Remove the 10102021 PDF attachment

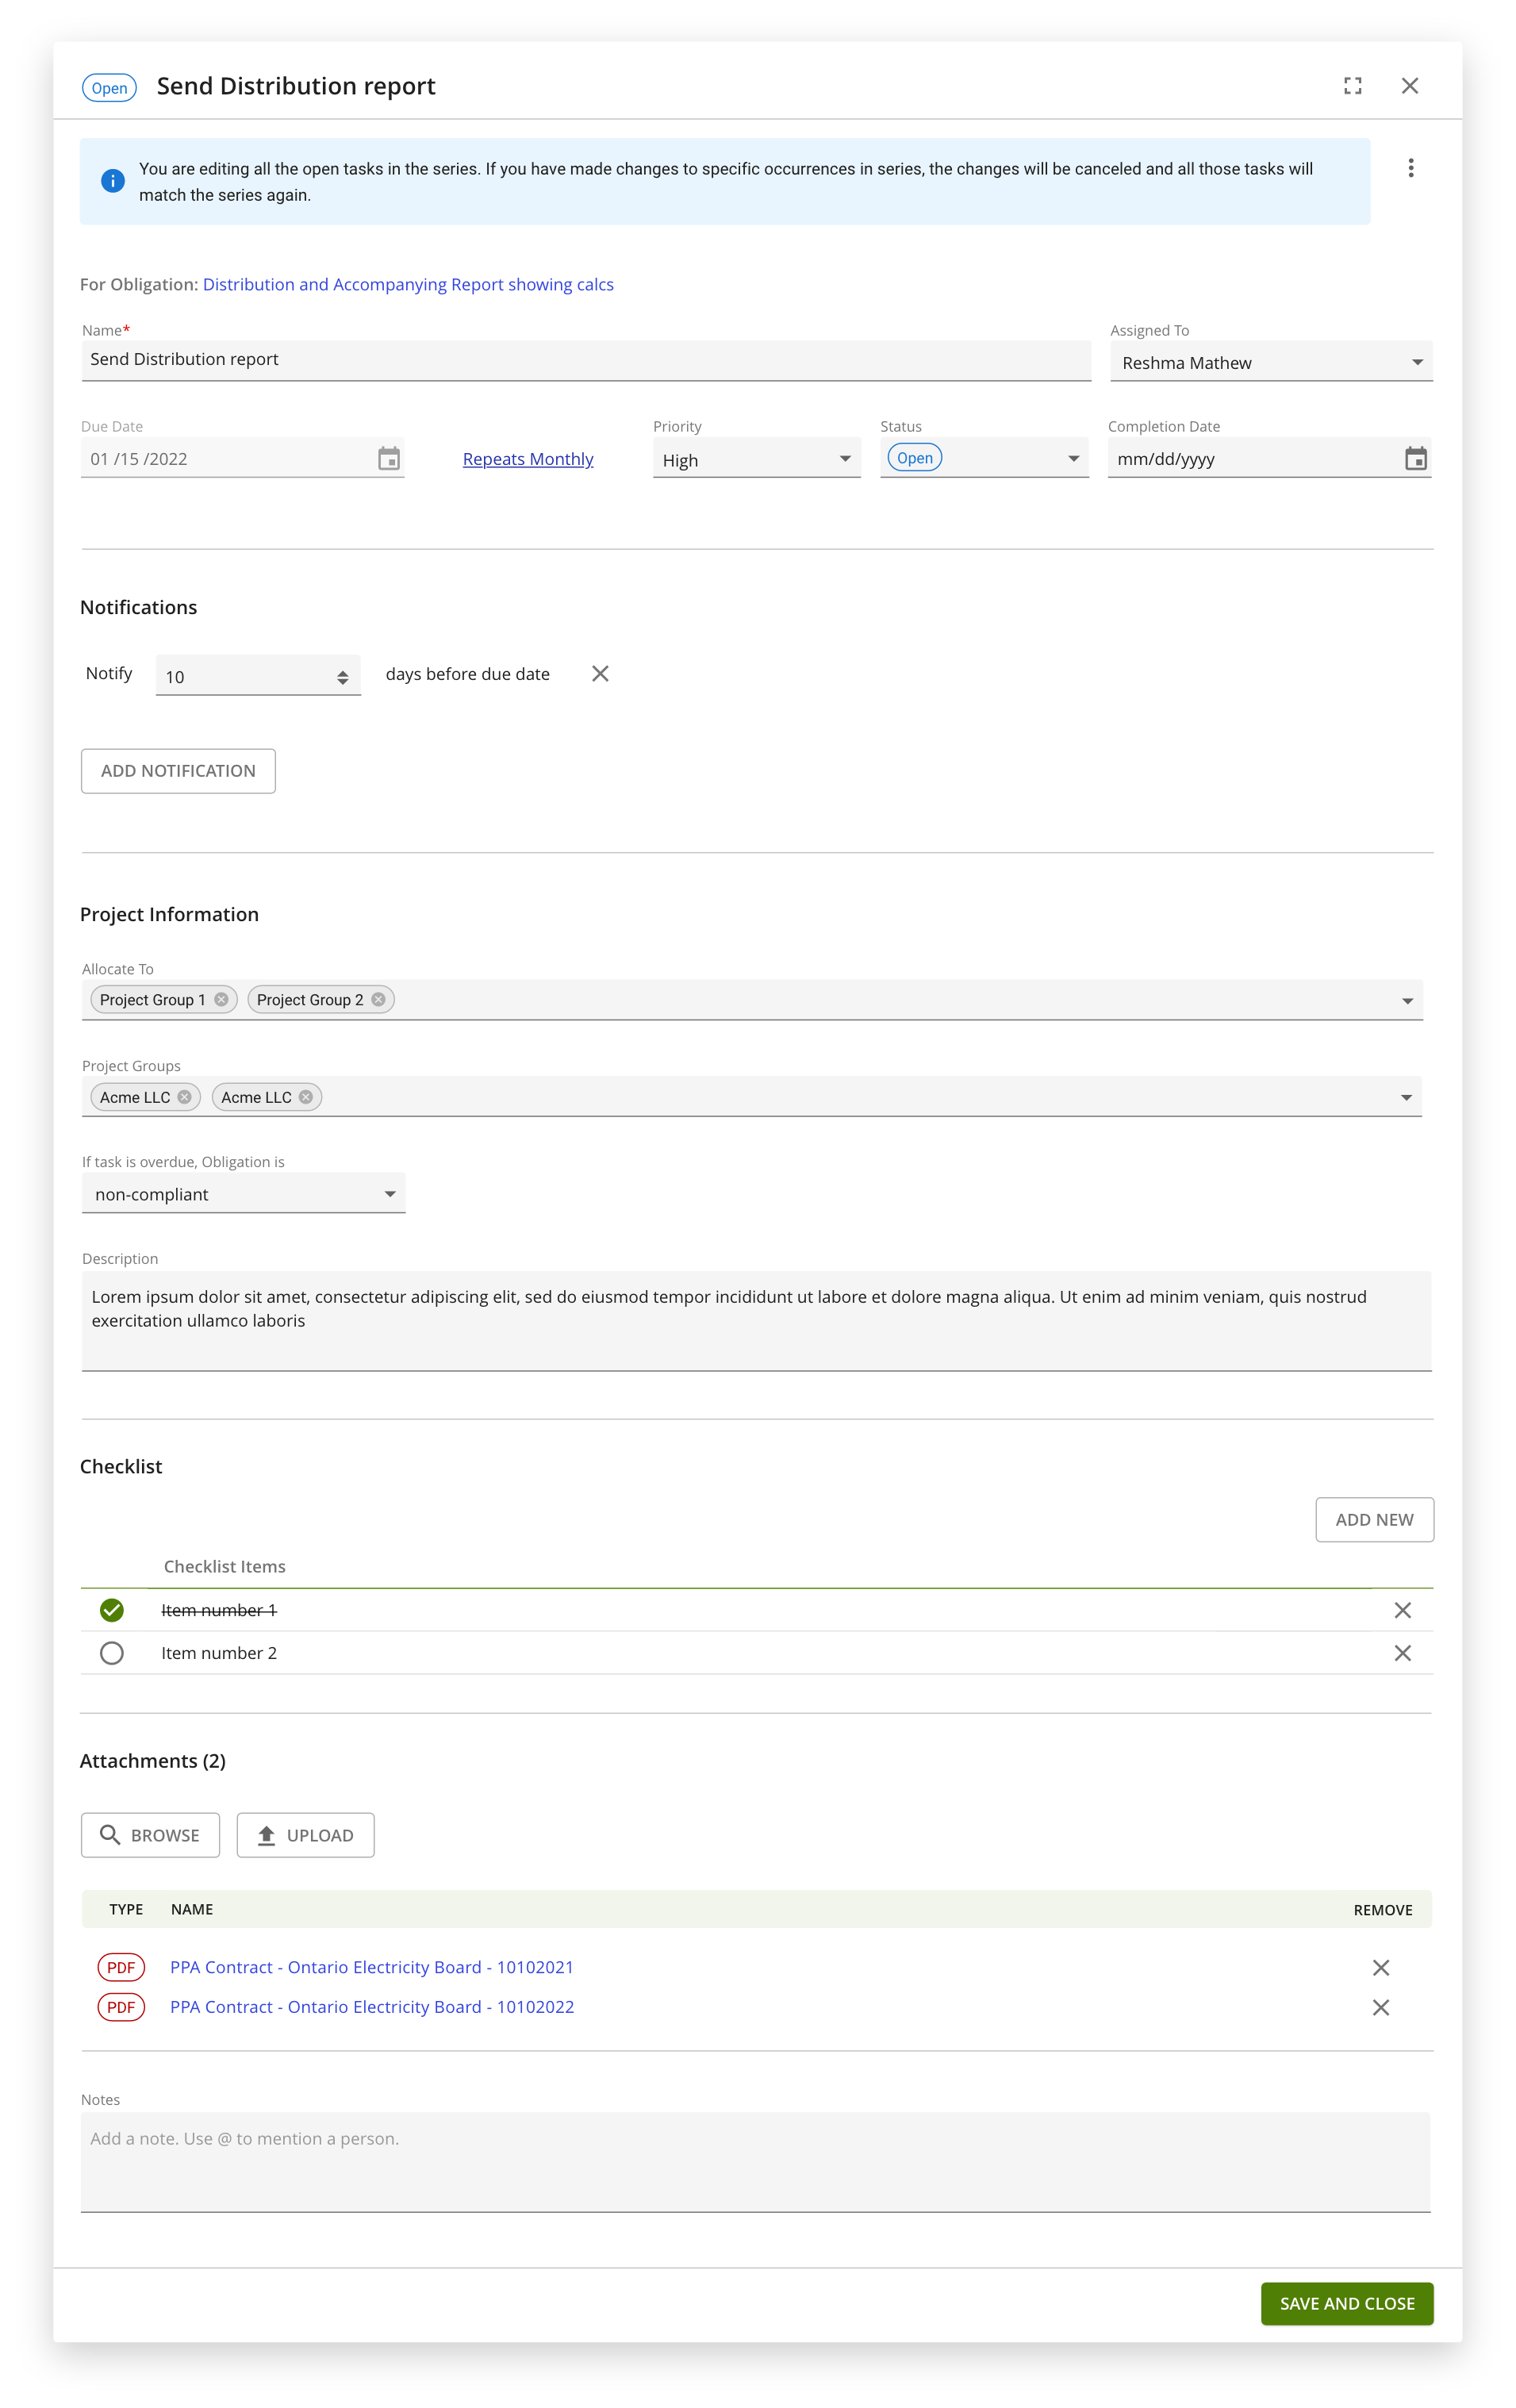(1380, 1967)
